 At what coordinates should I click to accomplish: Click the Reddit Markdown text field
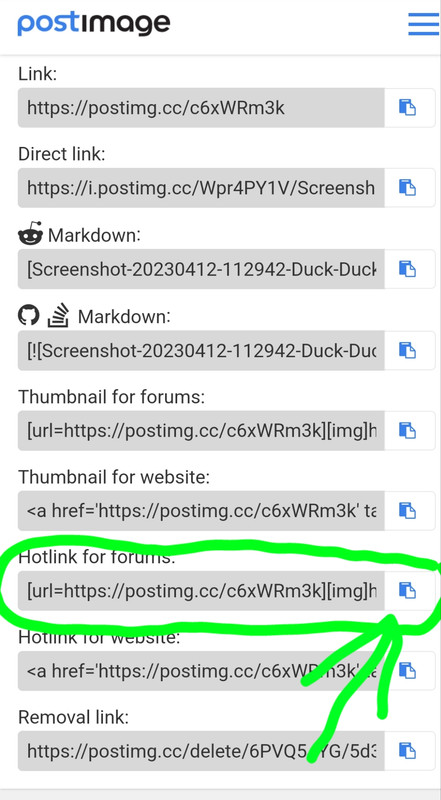pos(201,269)
